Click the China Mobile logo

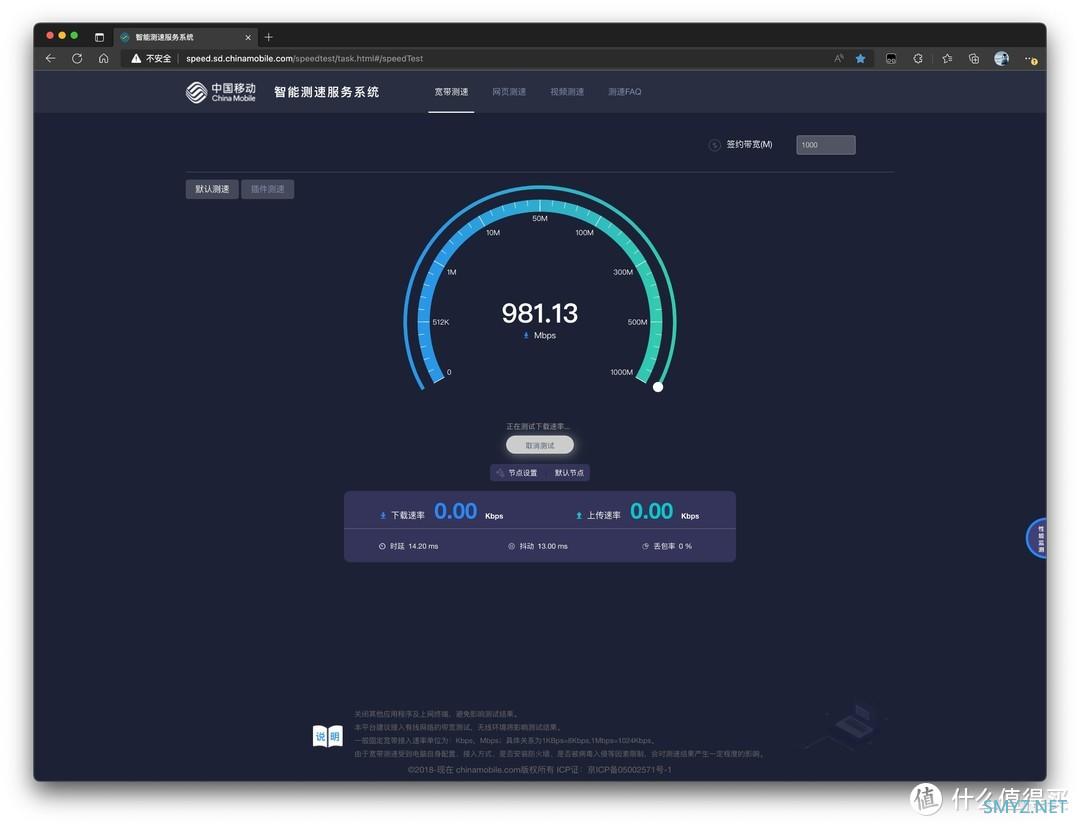(x=221, y=92)
